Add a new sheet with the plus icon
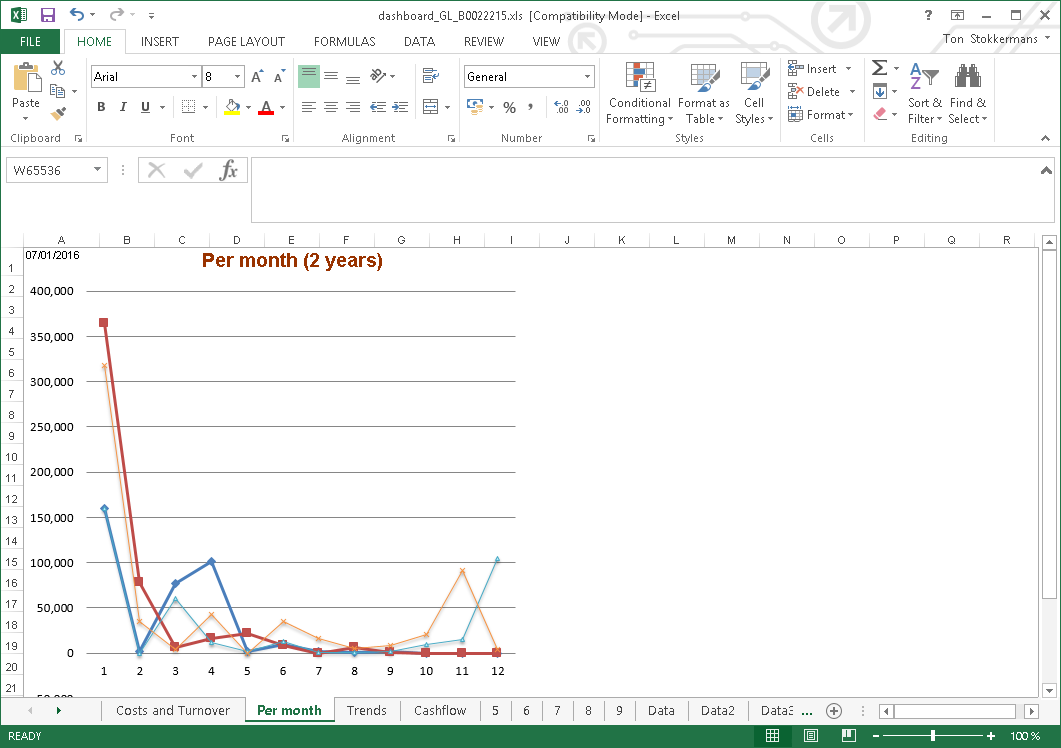1061x748 pixels. (834, 711)
